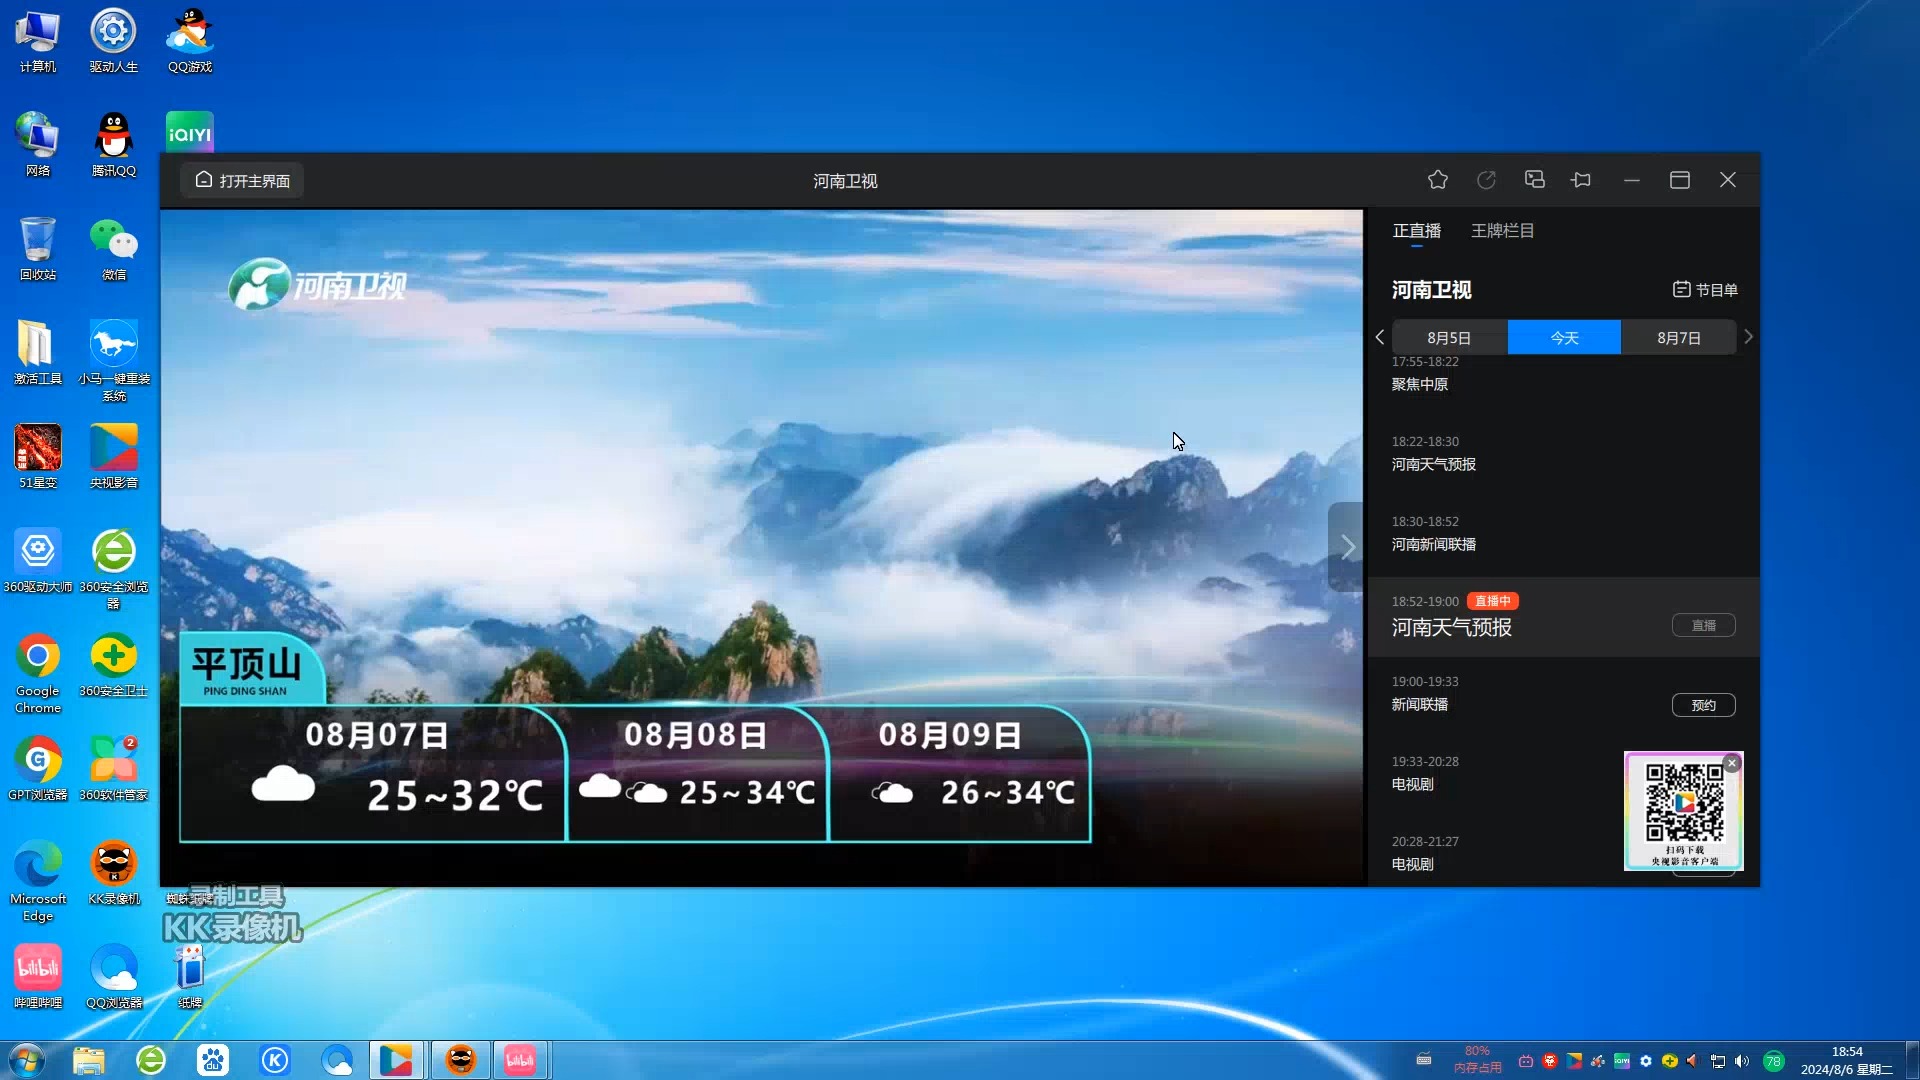Open 360安全浏览器 desktop icon
The image size is (1920, 1080).
pos(113,569)
